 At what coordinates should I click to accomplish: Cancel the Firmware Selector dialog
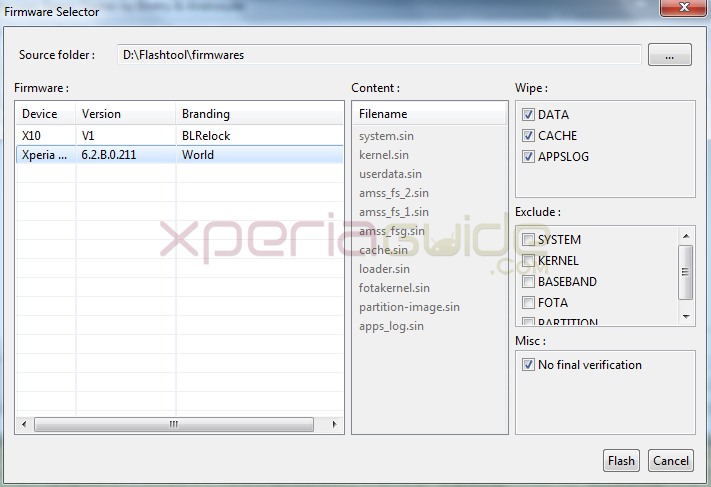pos(671,461)
